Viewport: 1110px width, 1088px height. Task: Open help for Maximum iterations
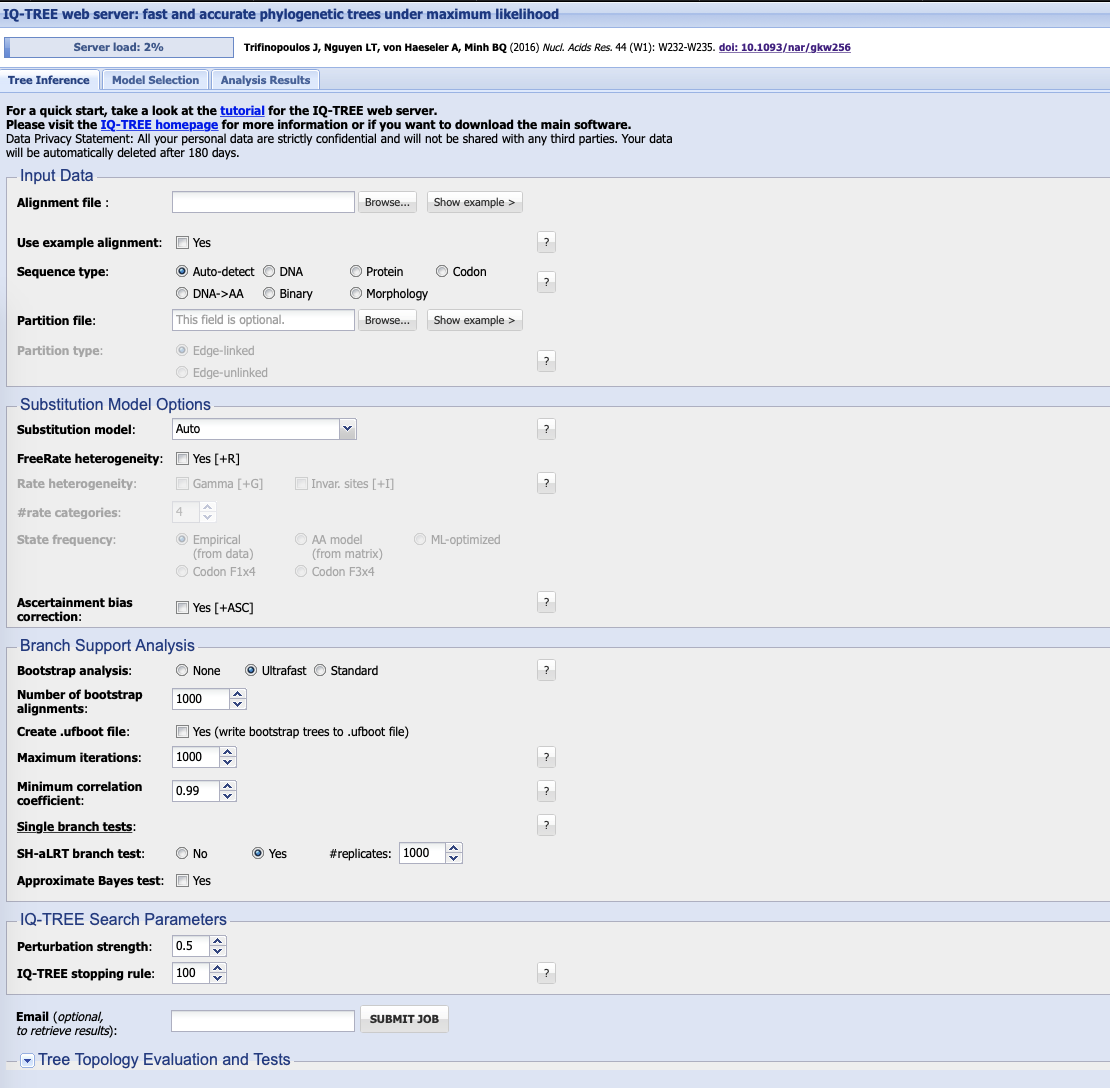[x=546, y=757]
